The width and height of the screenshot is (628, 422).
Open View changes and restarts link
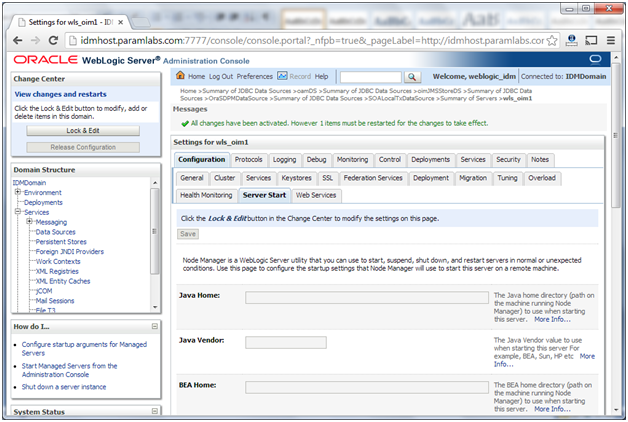[60, 94]
